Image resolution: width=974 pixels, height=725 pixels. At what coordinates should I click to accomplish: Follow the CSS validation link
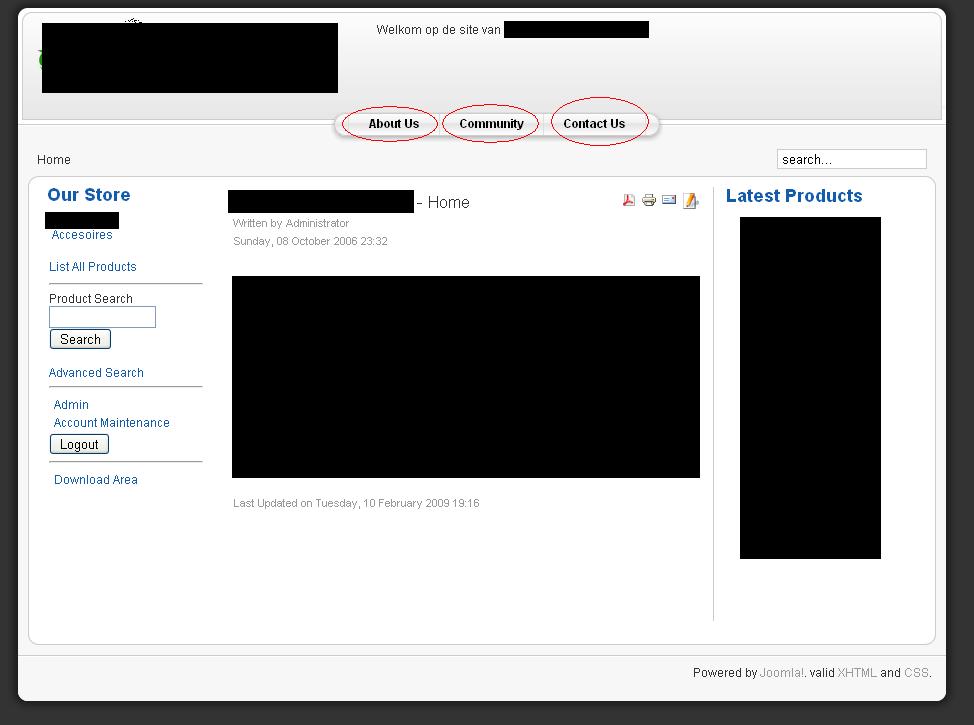coord(916,672)
